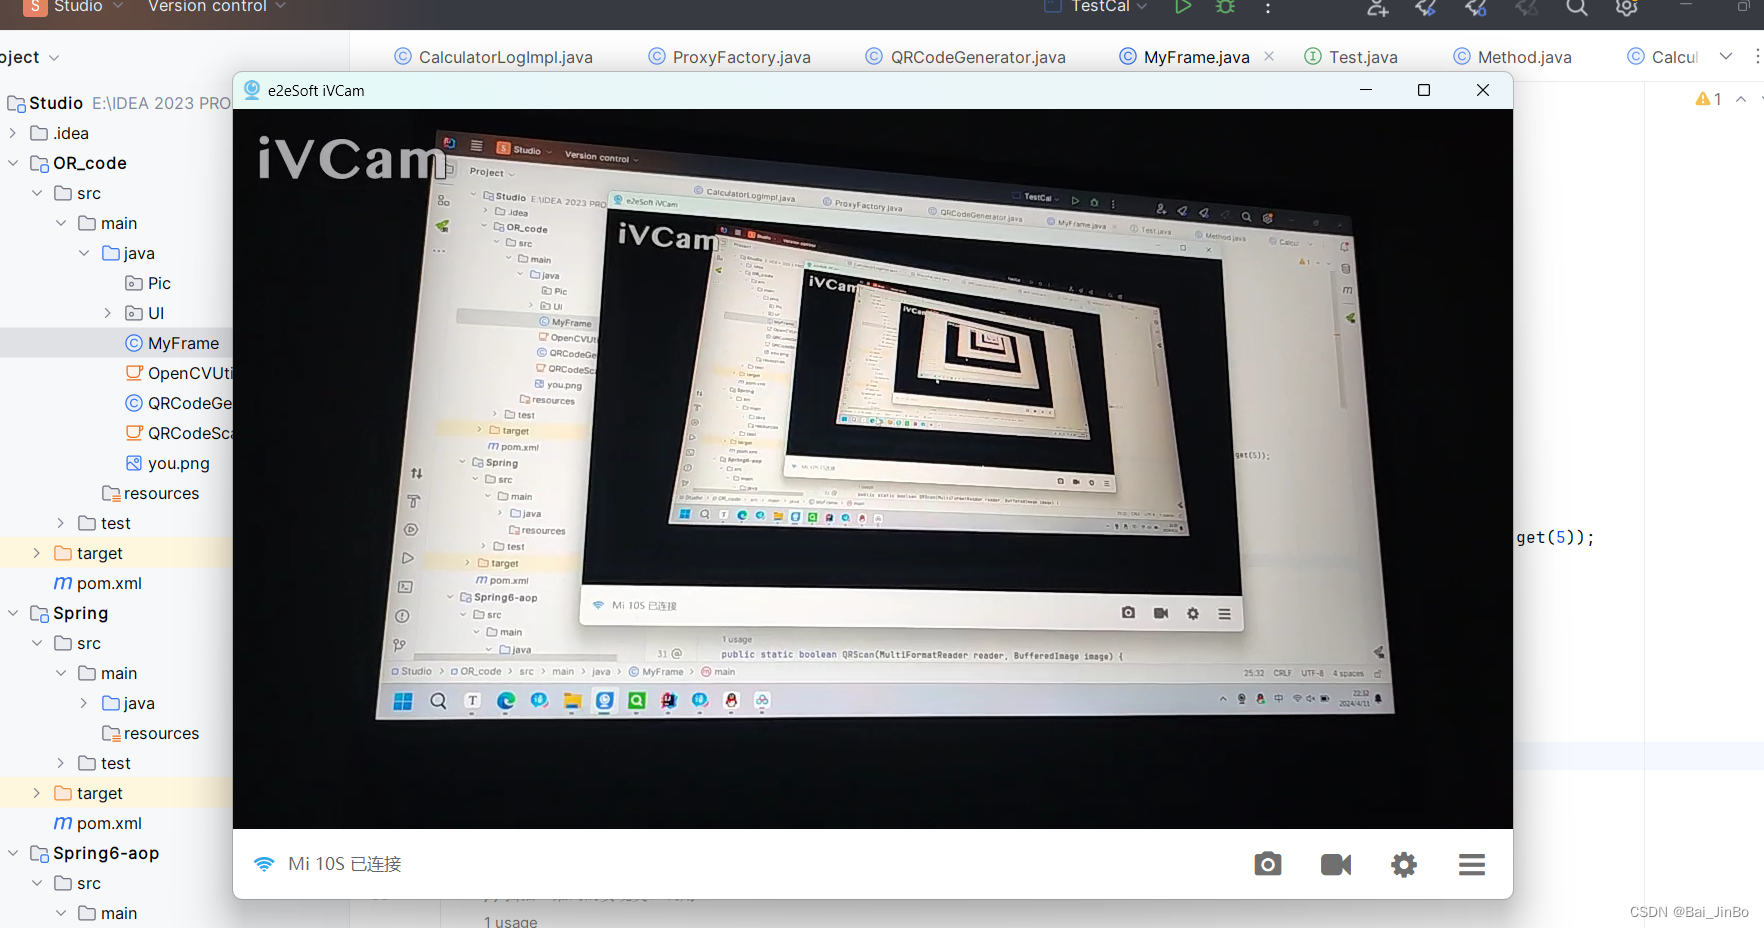Viewport: 1764px width, 928px height.
Task: Click the 'get(5));' code text in the editor
Action: point(1555,538)
